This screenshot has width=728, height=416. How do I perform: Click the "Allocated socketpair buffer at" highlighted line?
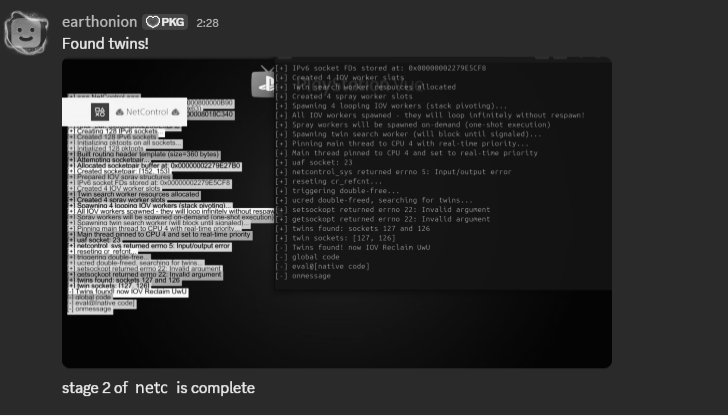pos(155,166)
